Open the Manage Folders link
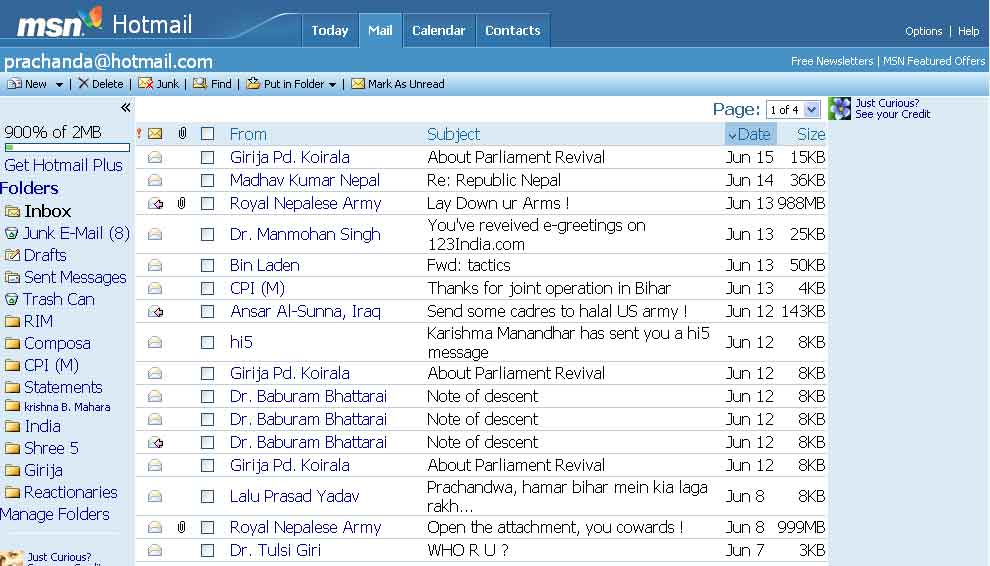The width and height of the screenshot is (990, 566). tap(55, 514)
